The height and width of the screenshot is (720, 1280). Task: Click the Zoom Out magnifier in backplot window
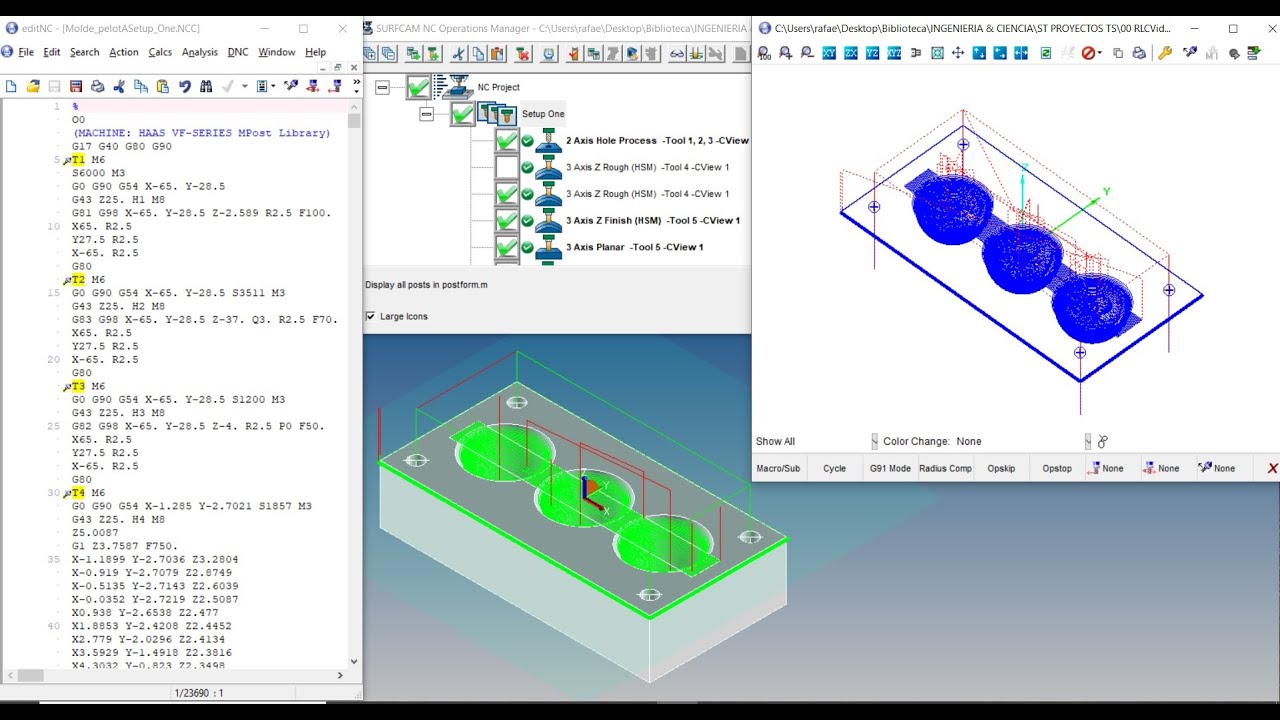tap(807, 54)
